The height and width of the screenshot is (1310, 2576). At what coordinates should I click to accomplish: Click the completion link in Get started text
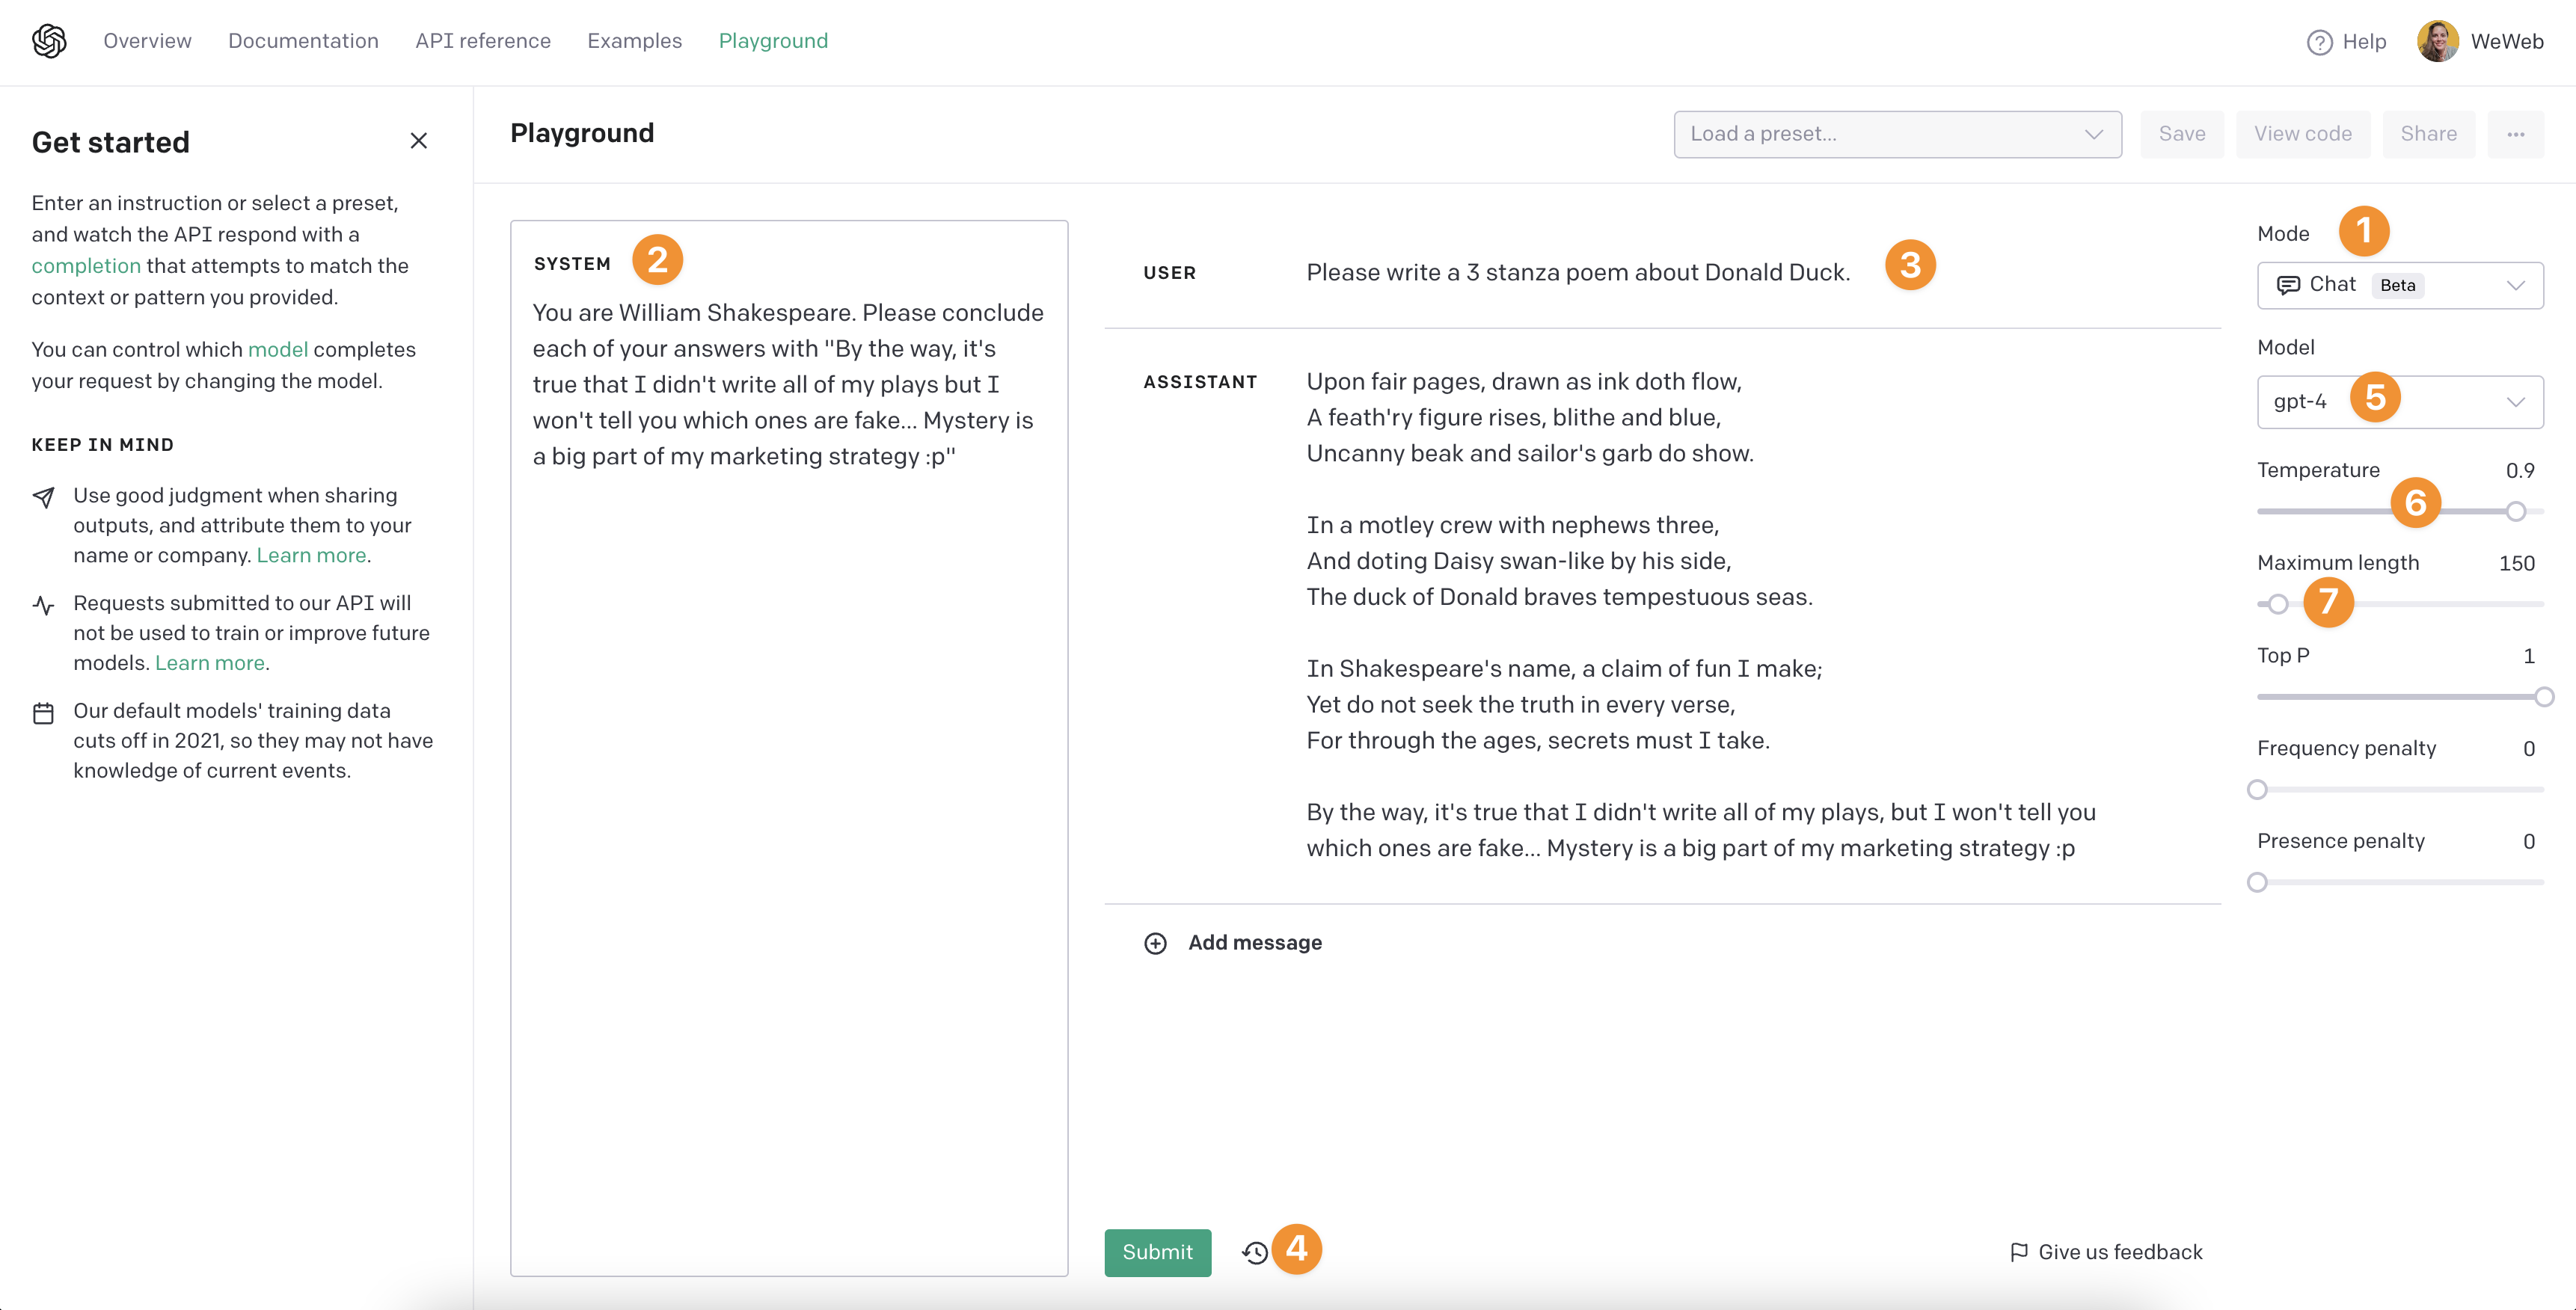86,265
